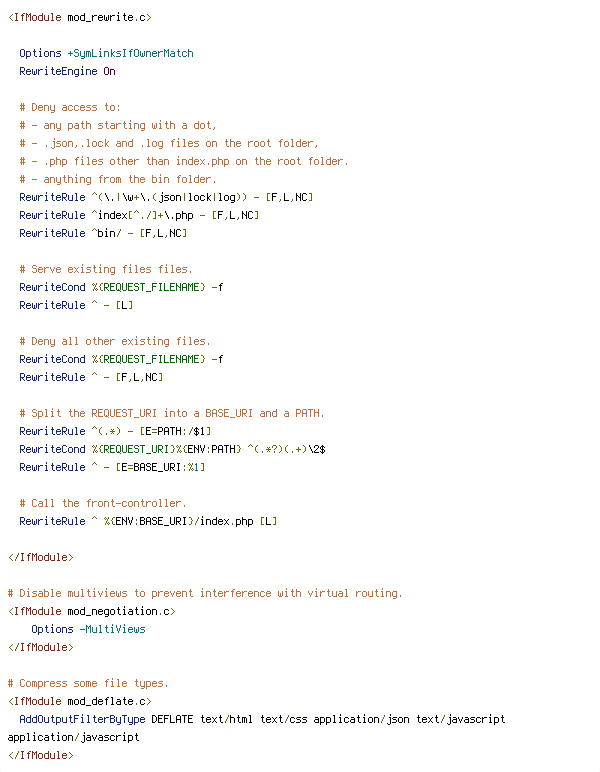The width and height of the screenshot is (600, 772).
Task: Click the AddOutputFilterByType directive
Action: (82, 719)
